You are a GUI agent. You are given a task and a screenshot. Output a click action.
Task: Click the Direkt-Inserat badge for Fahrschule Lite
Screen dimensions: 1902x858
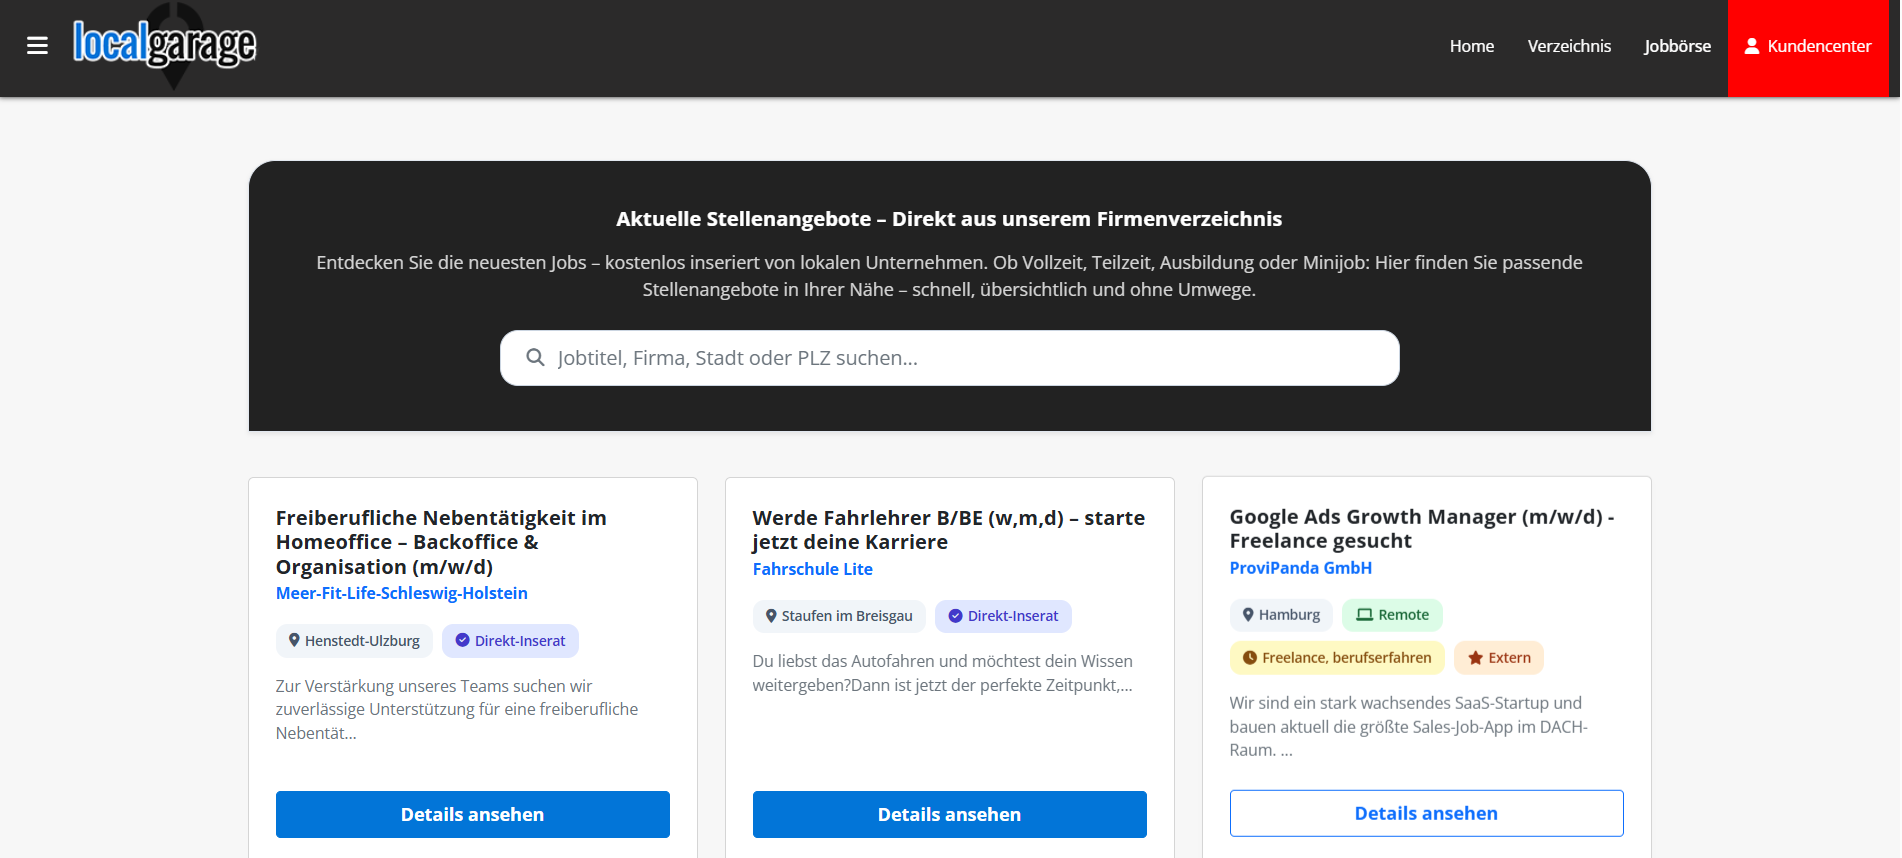(1002, 616)
